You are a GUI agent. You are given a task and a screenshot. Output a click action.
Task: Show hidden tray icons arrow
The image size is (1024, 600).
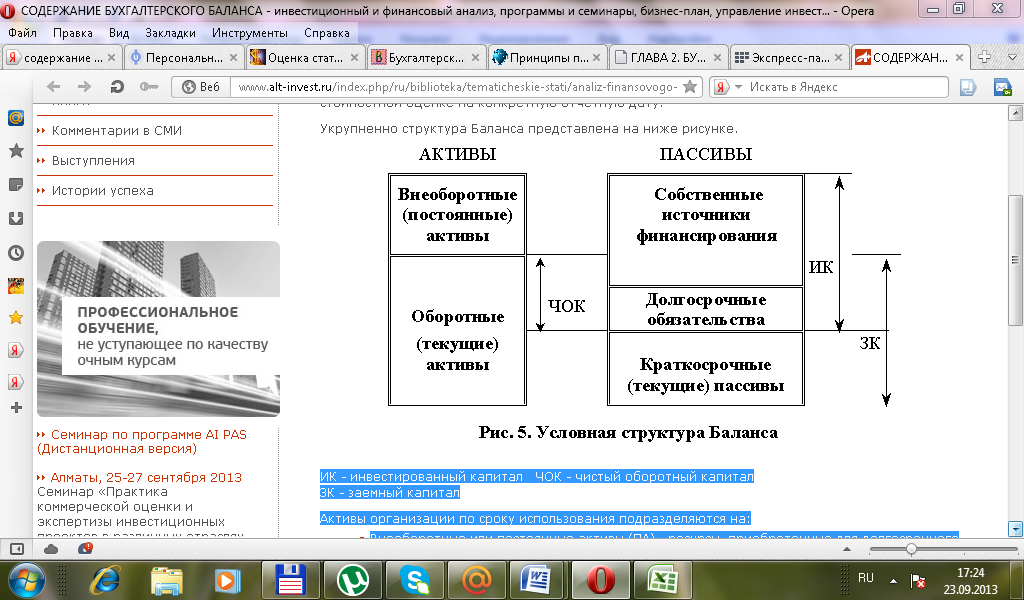point(893,580)
